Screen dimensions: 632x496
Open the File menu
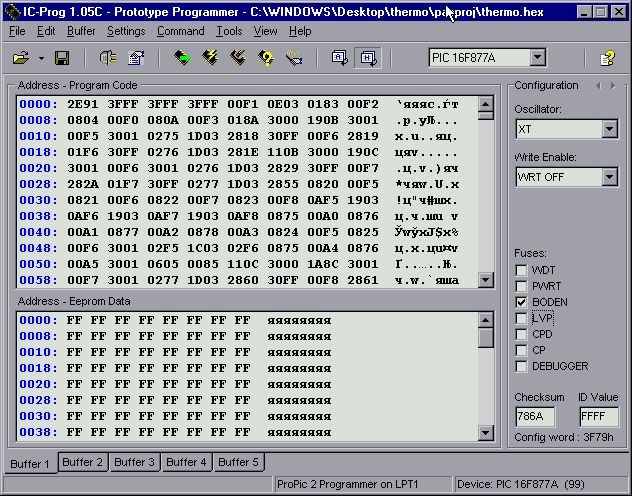click(17, 31)
